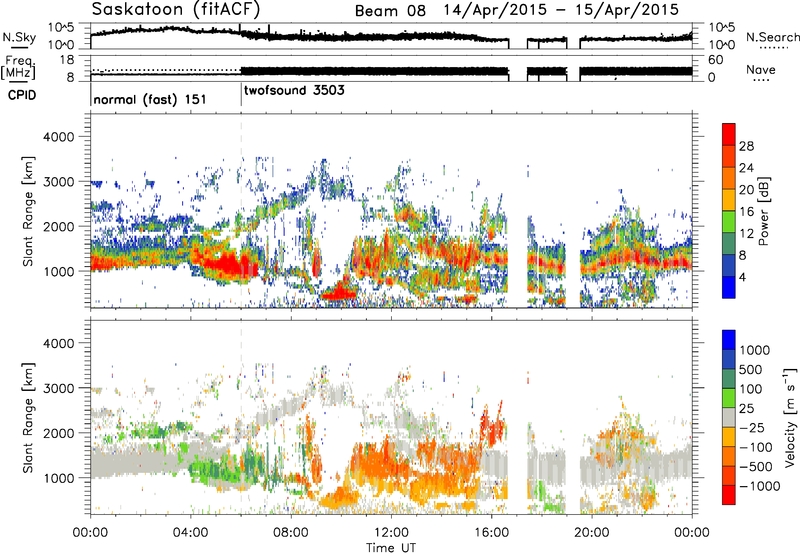The height and width of the screenshot is (554, 800).
Task: Click the "4" label on the power colorbar
Action: point(744,278)
